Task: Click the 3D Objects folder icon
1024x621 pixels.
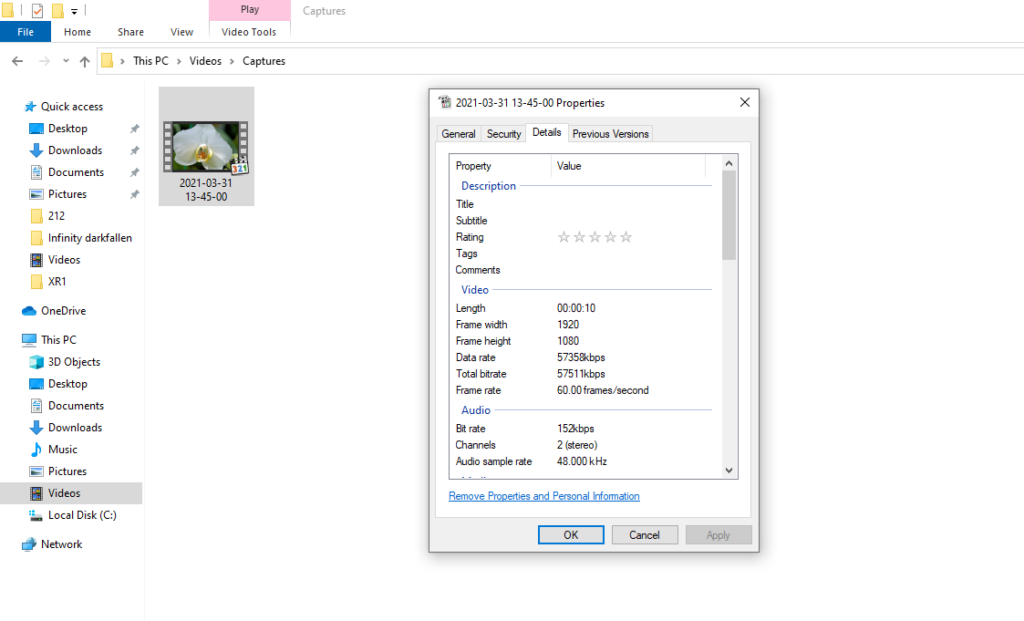Action: click(x=37, y=362)
